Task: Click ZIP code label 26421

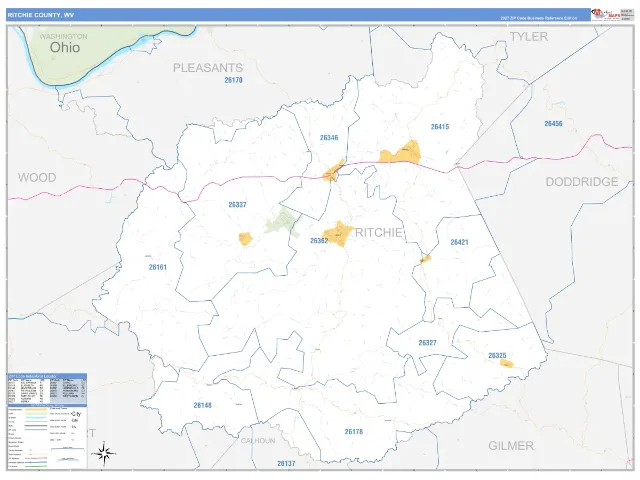Action: (x=460, y=242)
